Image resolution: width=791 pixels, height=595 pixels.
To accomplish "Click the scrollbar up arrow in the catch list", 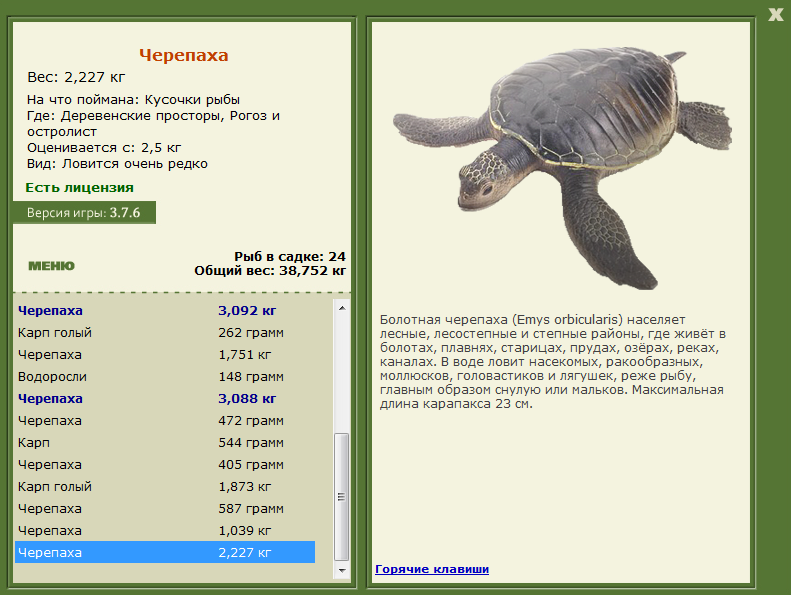I will pyautogui.click(x=342, y=307).
